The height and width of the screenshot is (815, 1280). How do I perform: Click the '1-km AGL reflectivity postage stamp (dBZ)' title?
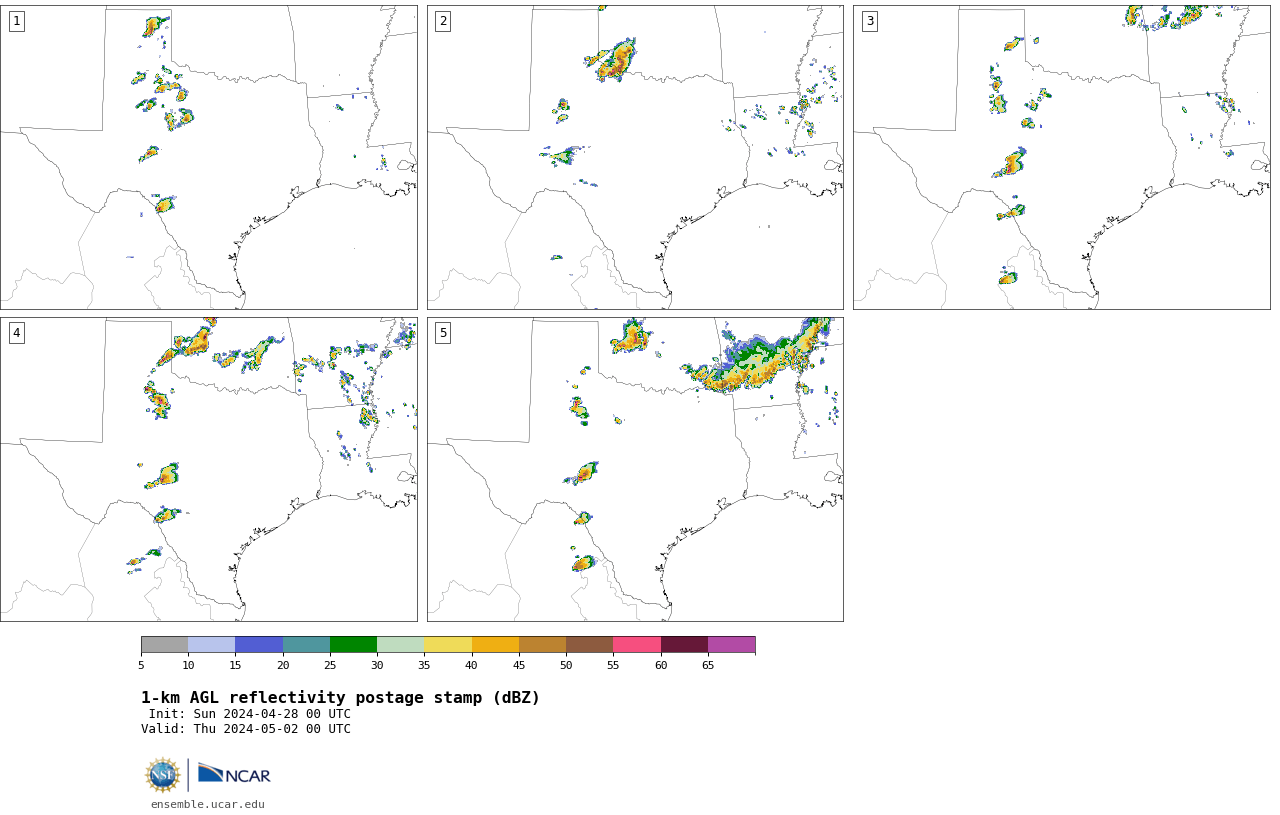[340, 698]
